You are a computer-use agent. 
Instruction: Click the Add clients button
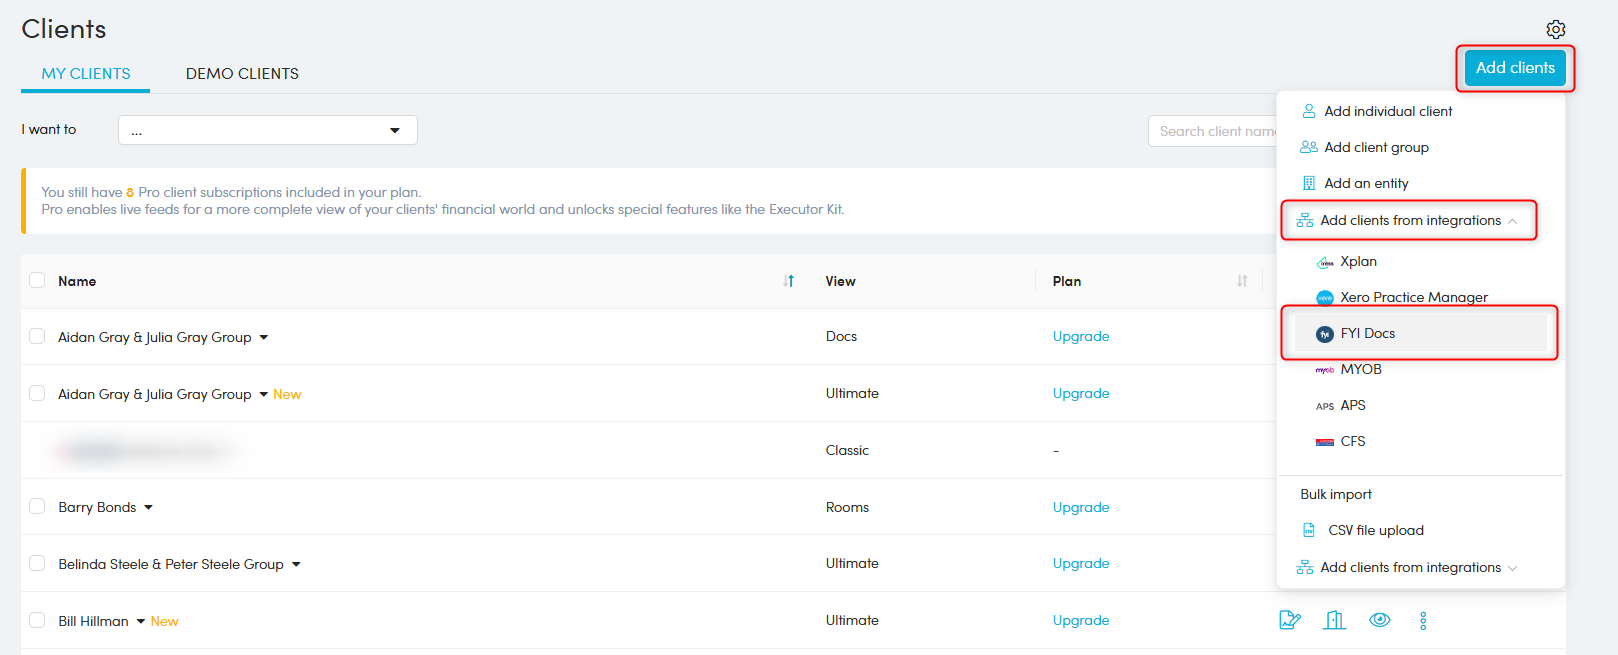pos(1514,68)
